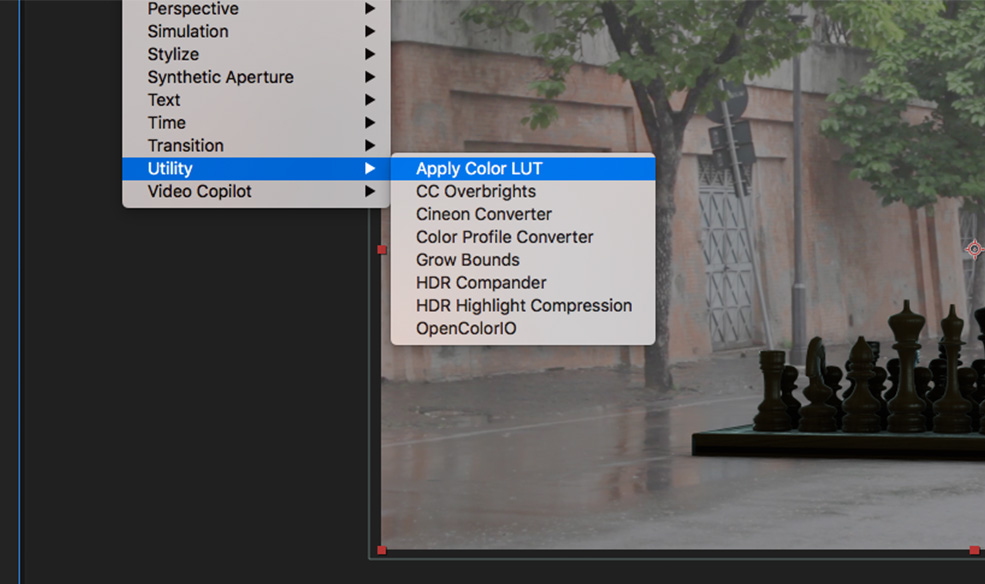
Task: Open the Time effects submenu
Action: click(x=256, y=122)
